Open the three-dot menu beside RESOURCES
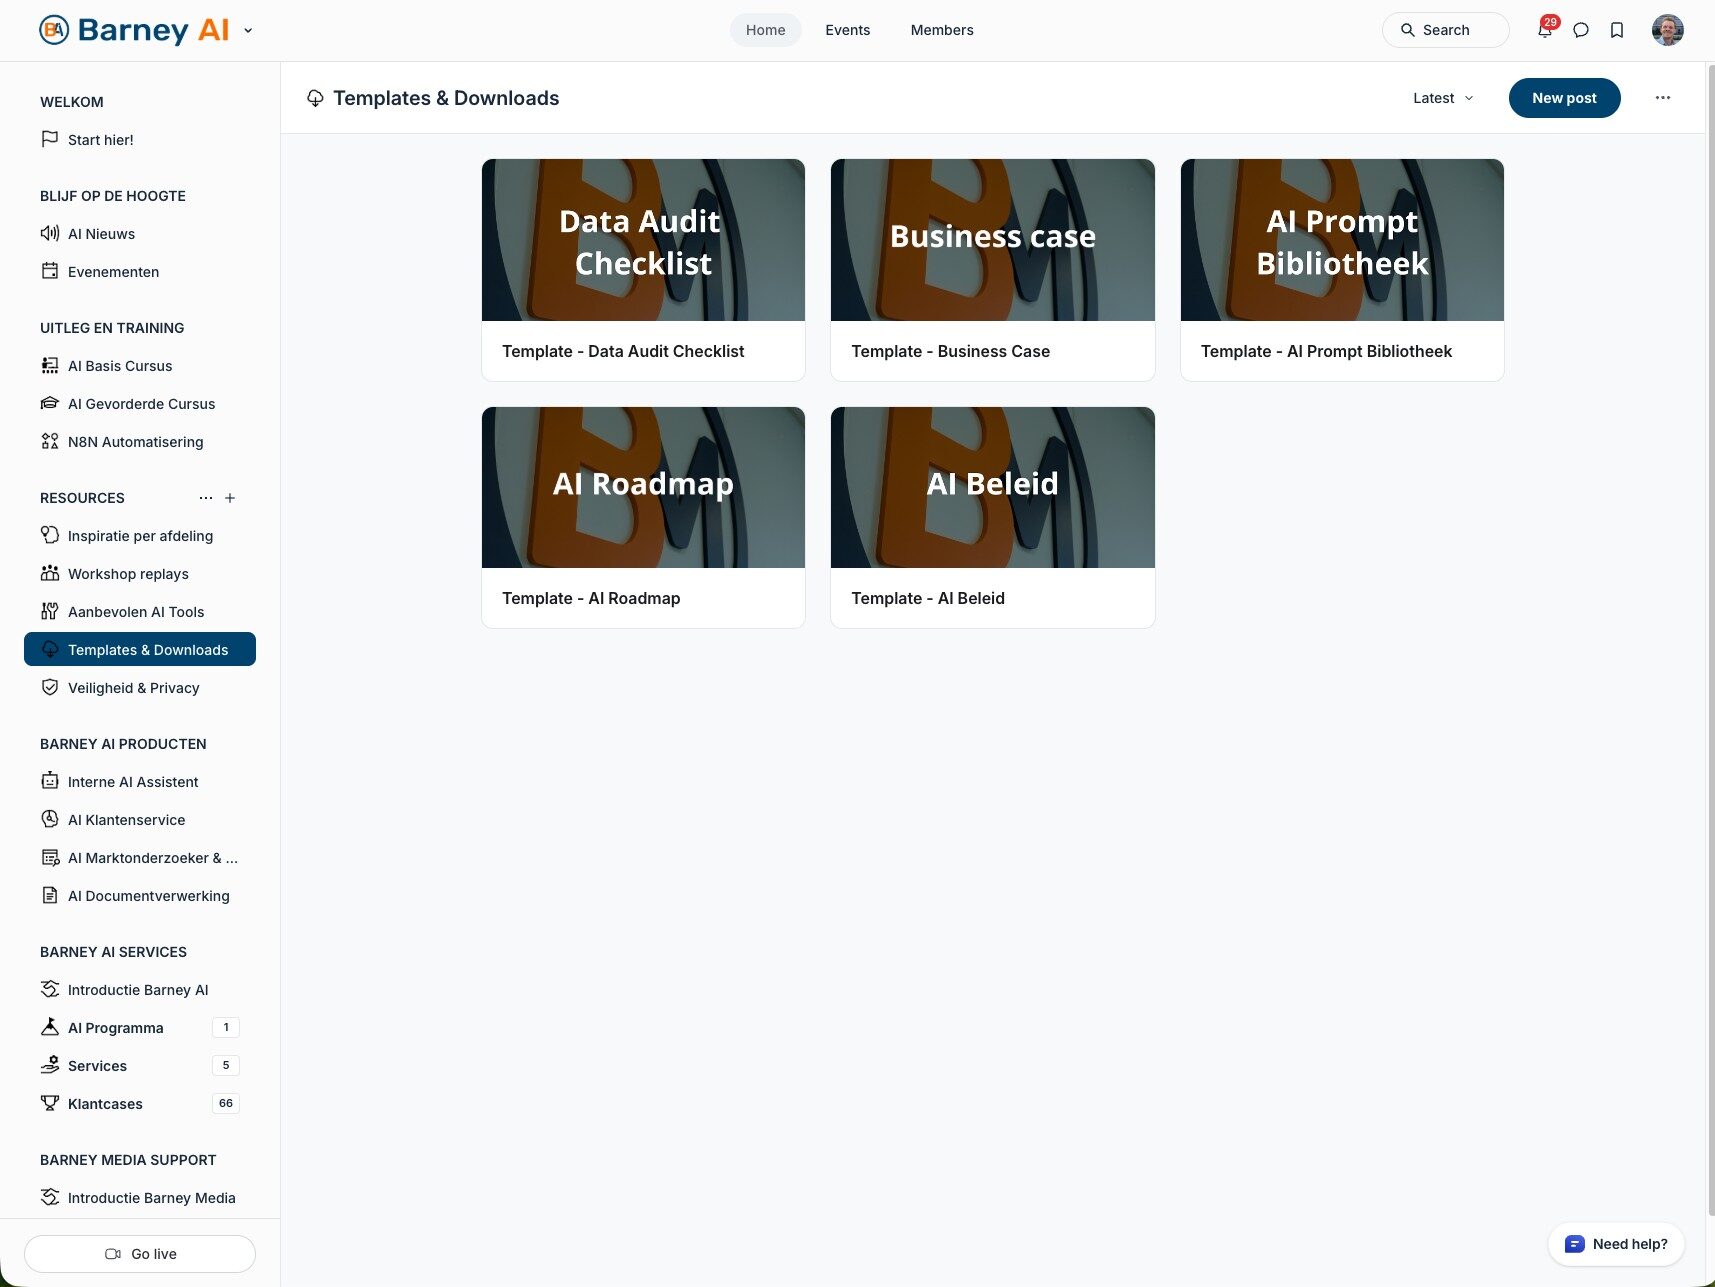Image resolution: width=1715 pixels, height=1287 pixels. tap(206, 498)
